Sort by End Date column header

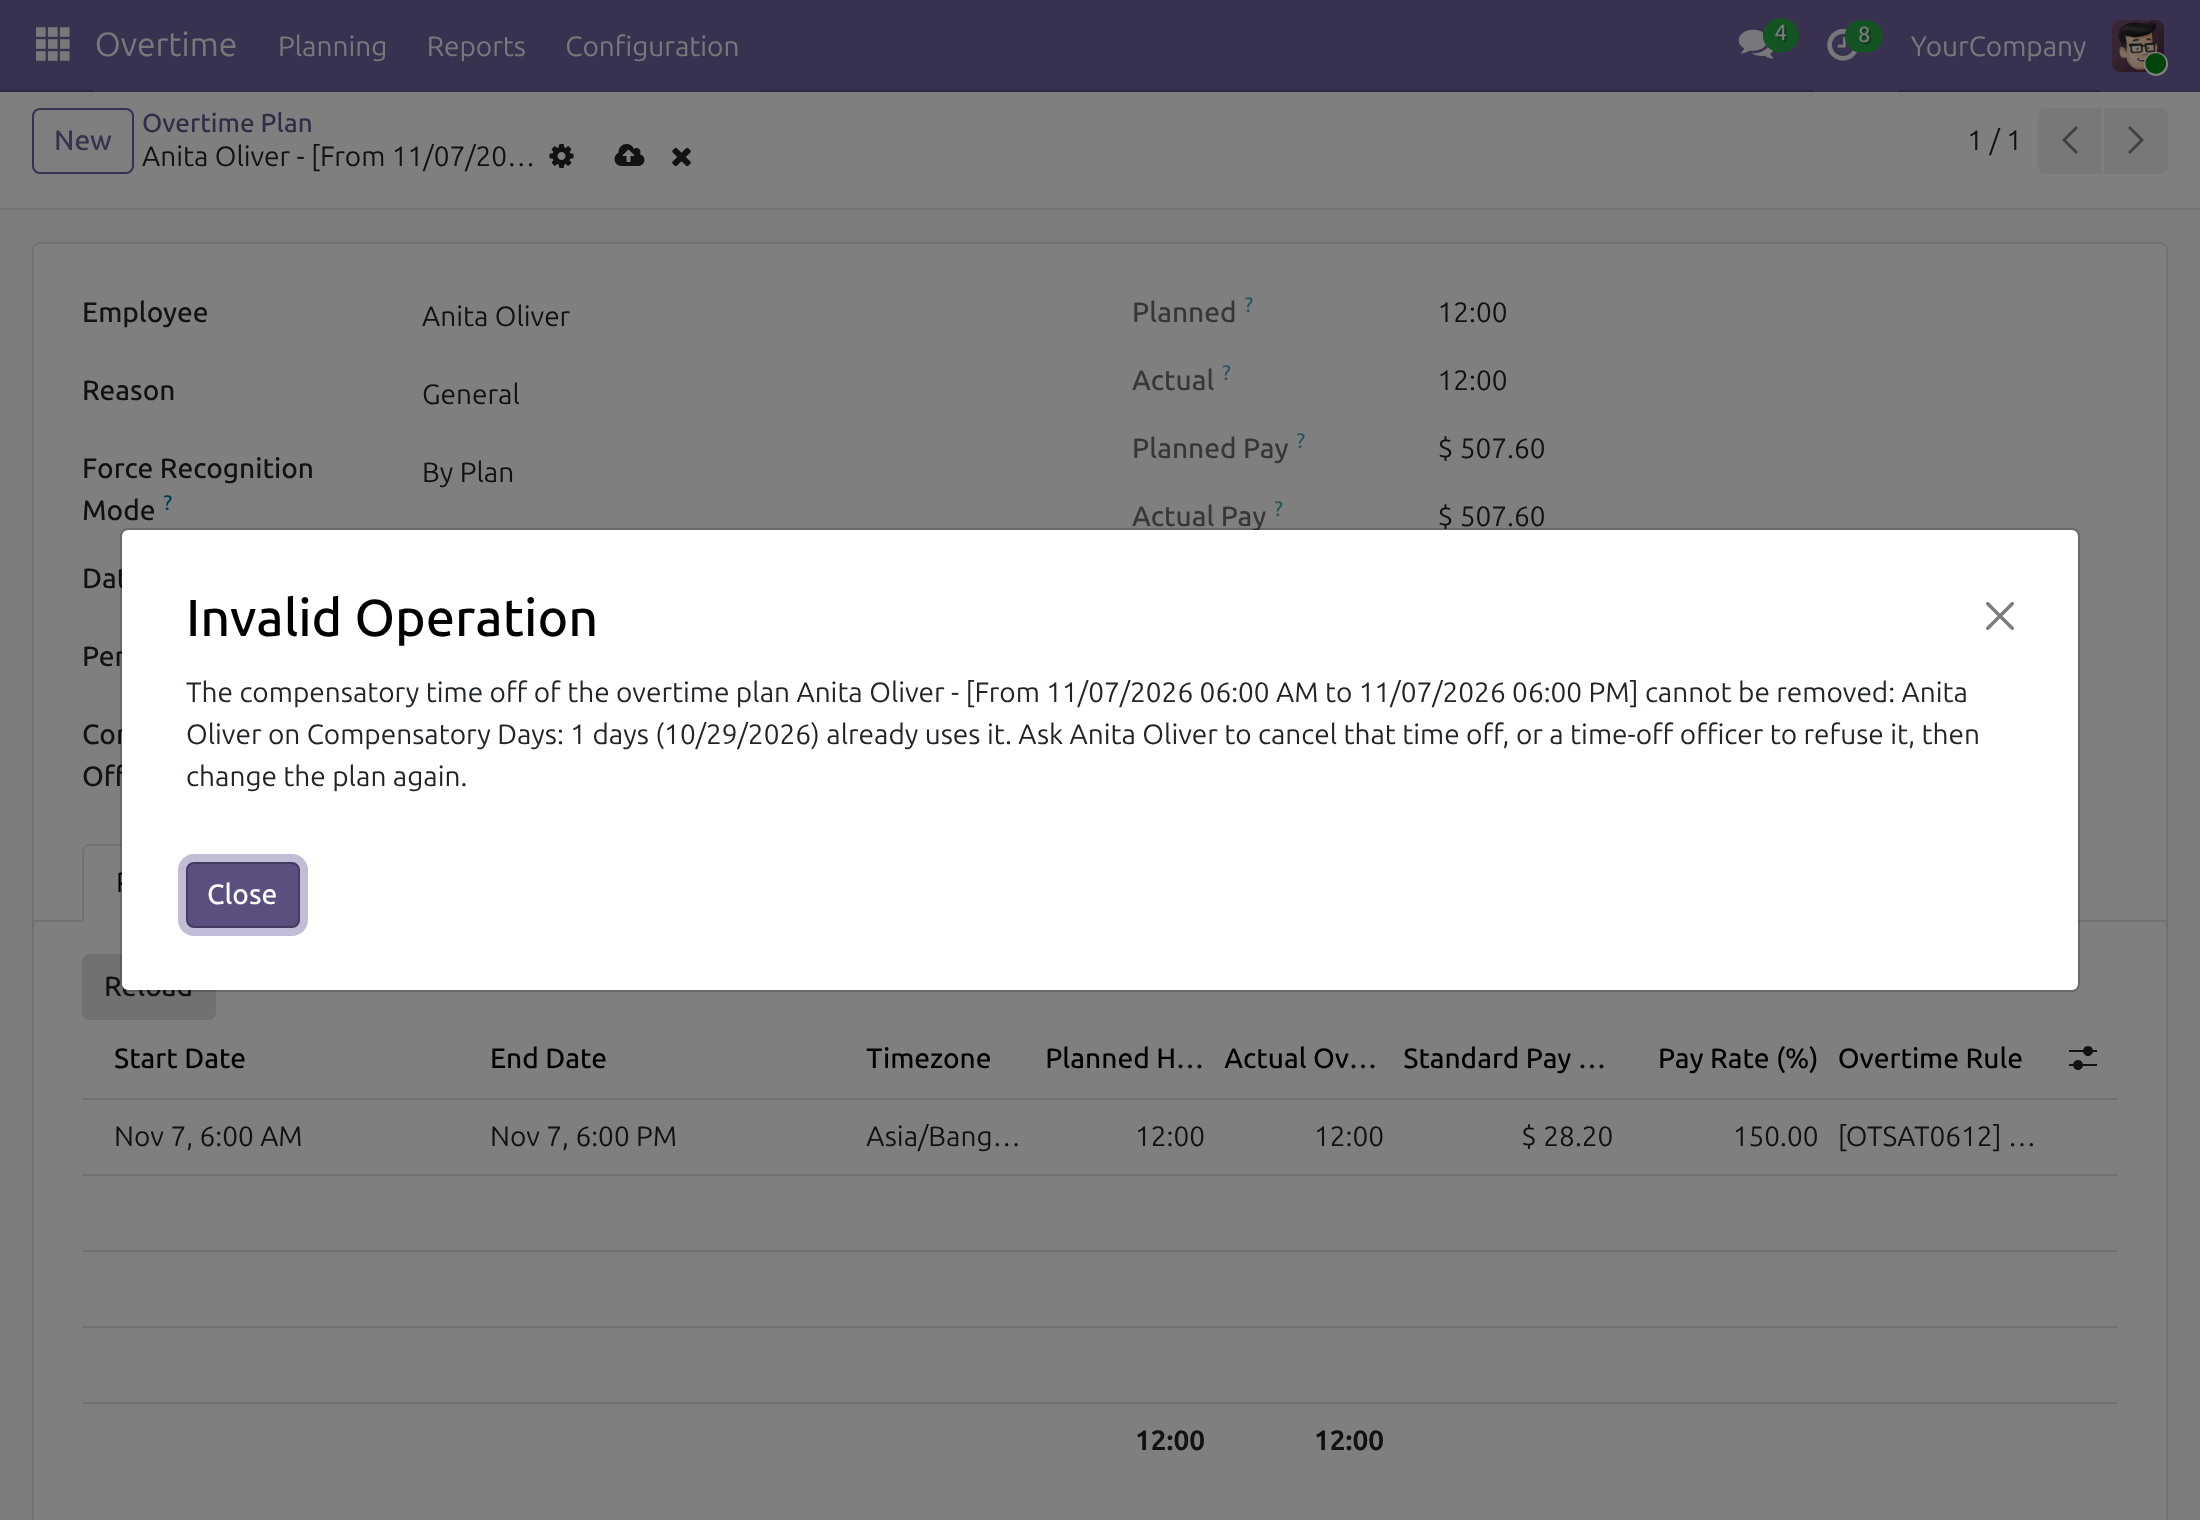click(548, 1058)
